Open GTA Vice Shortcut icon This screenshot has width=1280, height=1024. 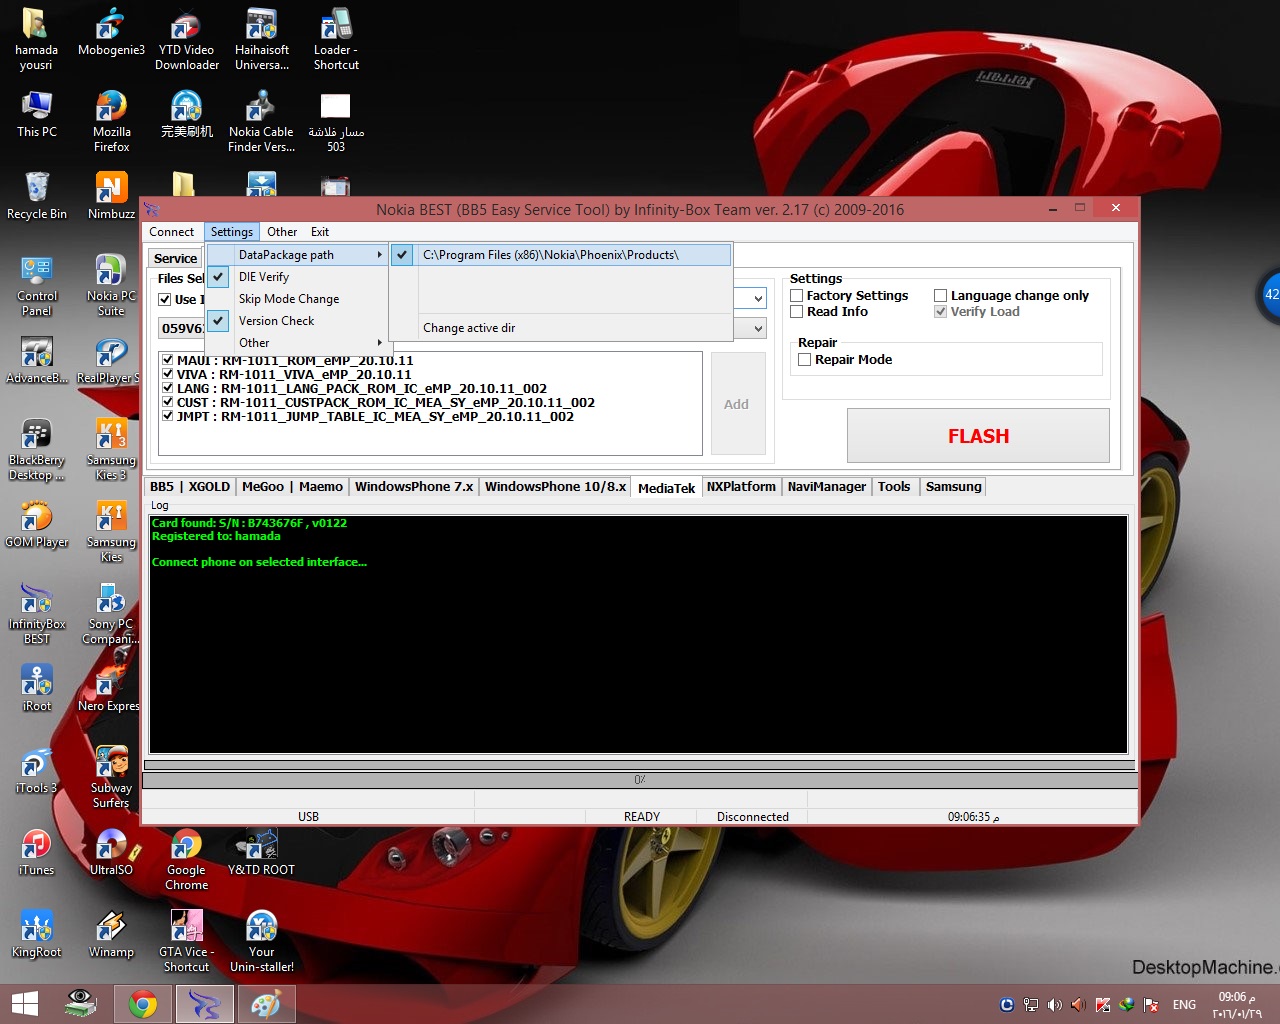186,942
